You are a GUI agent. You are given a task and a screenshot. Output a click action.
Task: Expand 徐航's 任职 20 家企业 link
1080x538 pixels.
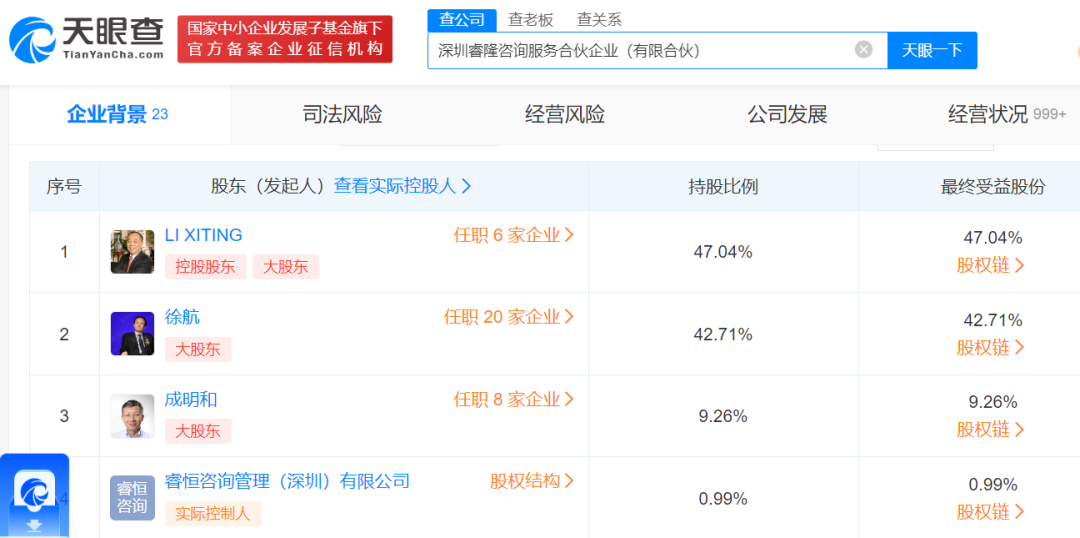[x=509, y=317]
